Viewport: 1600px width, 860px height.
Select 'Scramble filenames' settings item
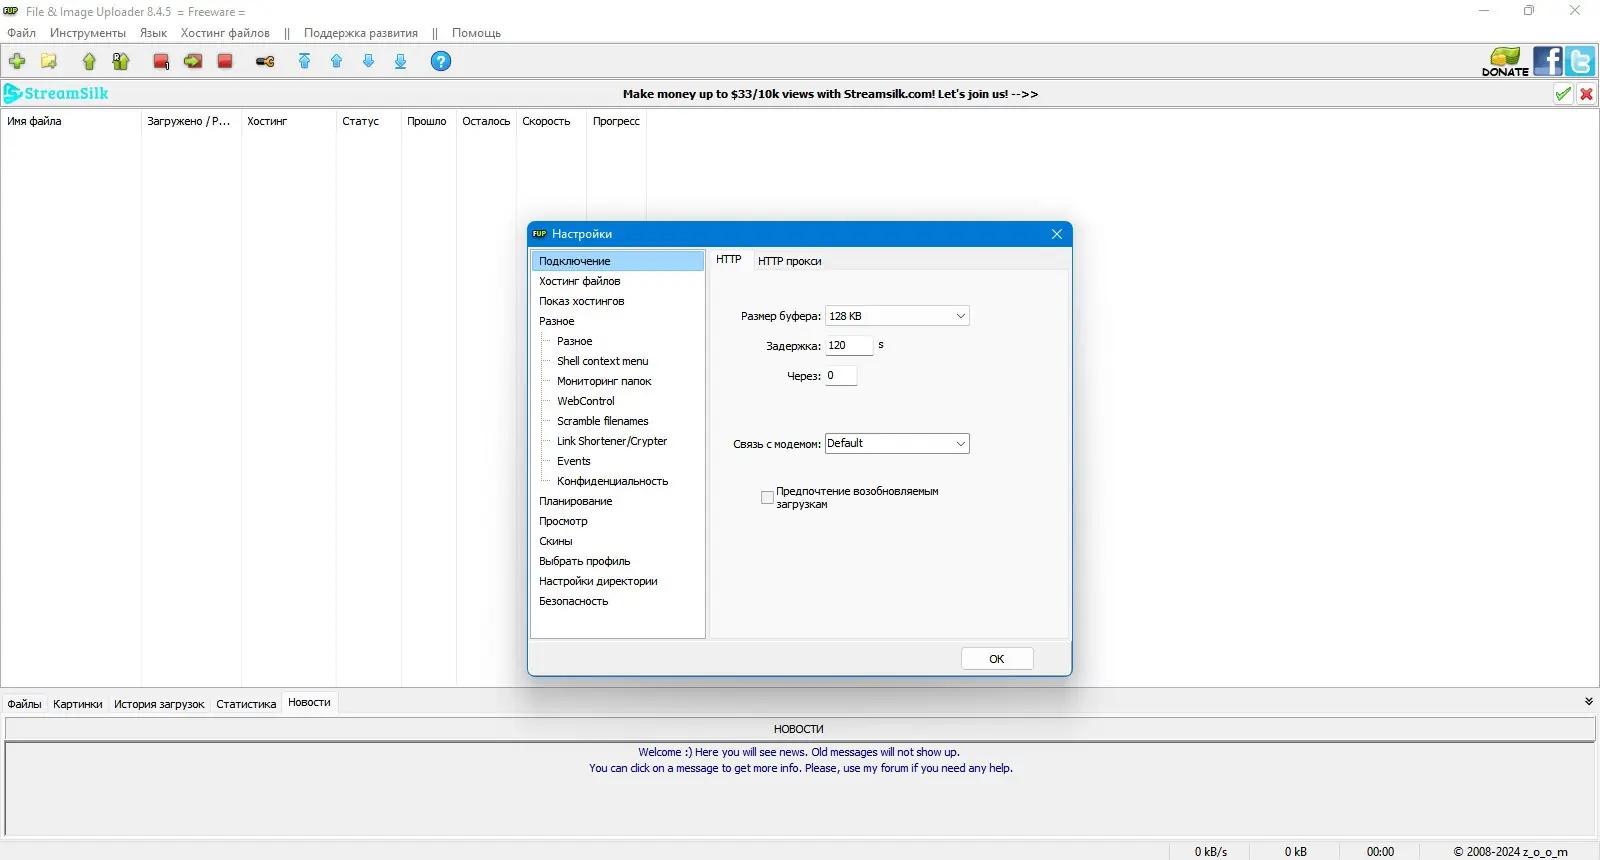coord(603,421)
